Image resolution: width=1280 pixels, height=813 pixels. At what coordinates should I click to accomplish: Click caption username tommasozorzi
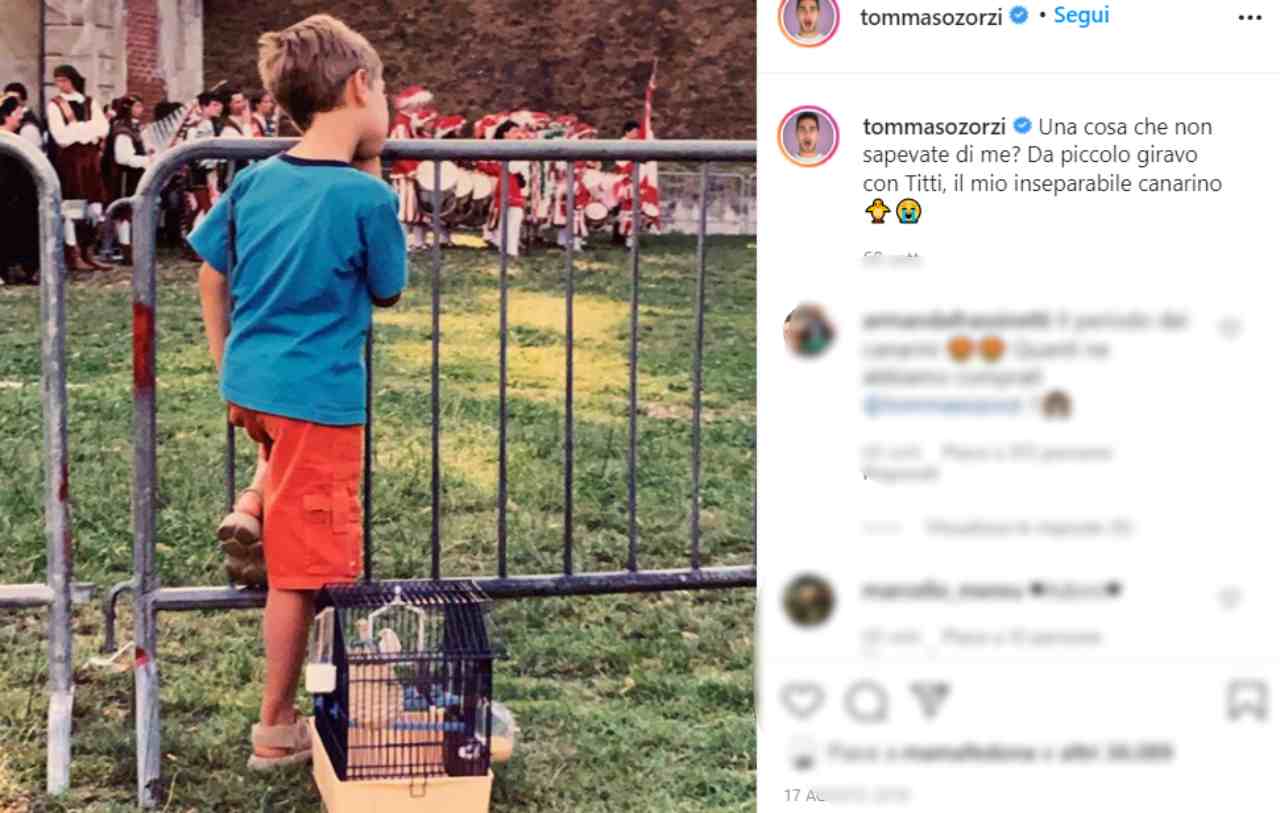pyautogui.click(x=935, y=127)
